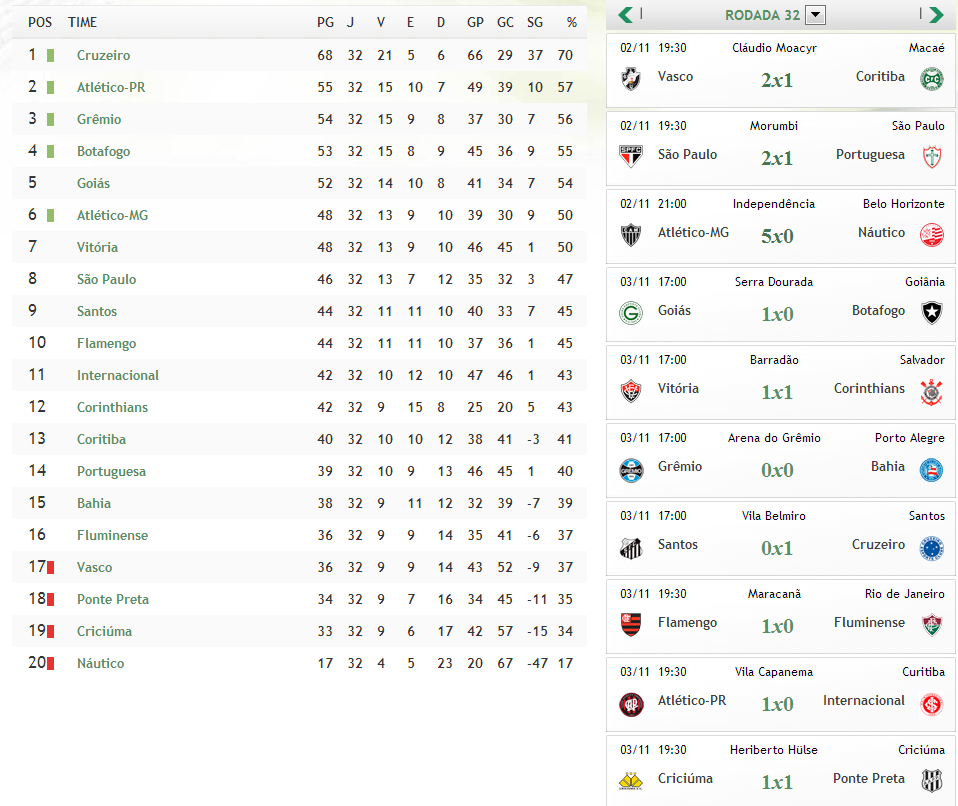Open Cruzeiro team link in standings
The image size is (958, 806).
pos(103,55)
